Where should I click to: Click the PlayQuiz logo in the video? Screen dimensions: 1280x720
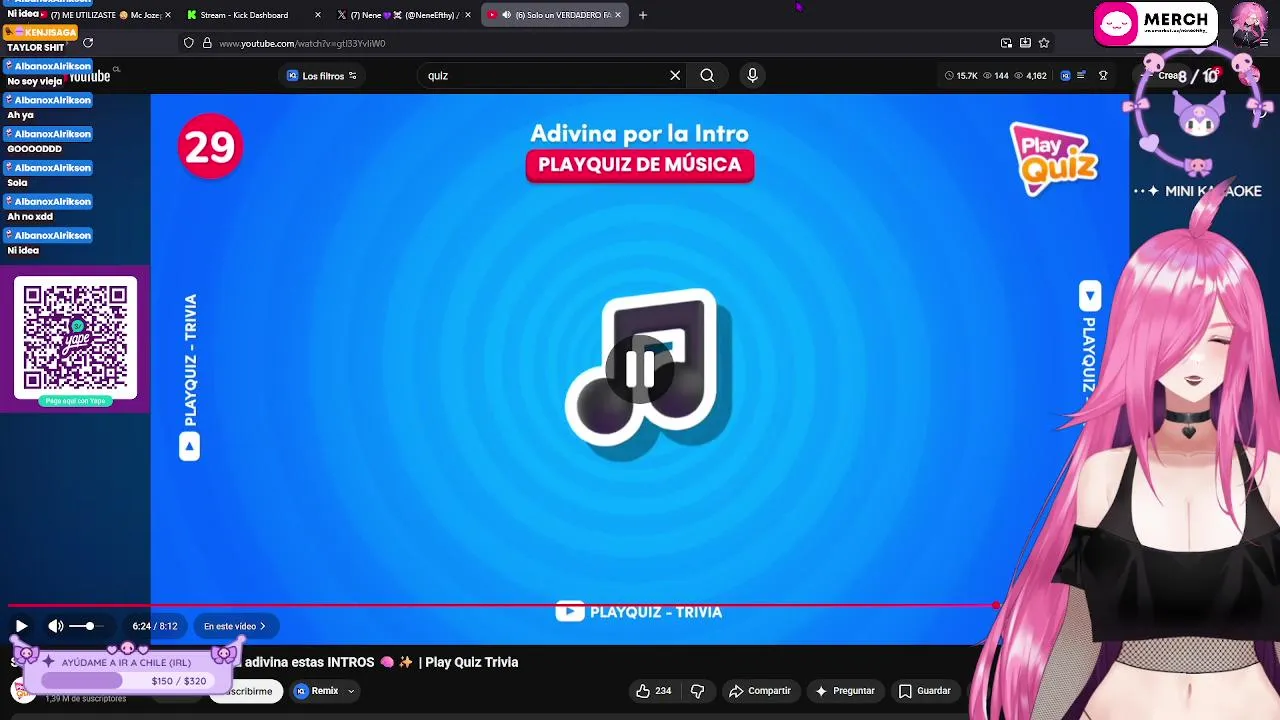tap(1054, 158)
